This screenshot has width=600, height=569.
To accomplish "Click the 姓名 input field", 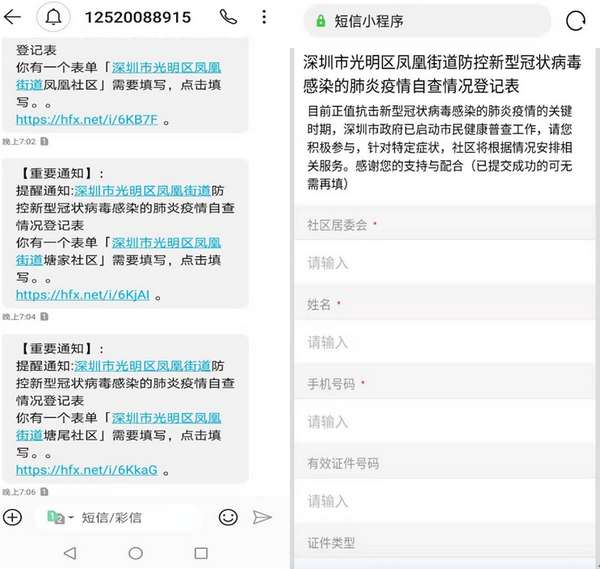I will click(445, 342).
